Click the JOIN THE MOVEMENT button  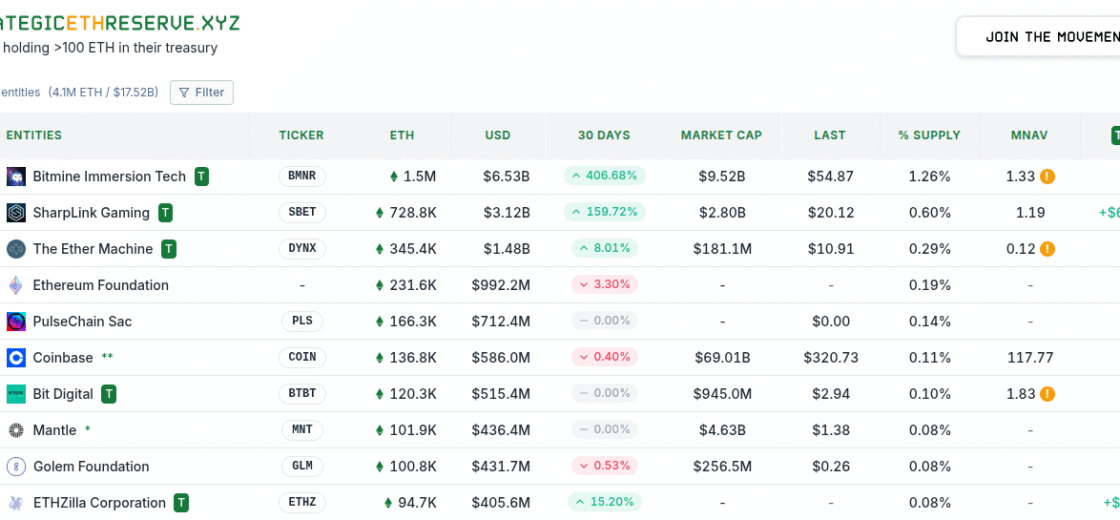click(1041, 36)
